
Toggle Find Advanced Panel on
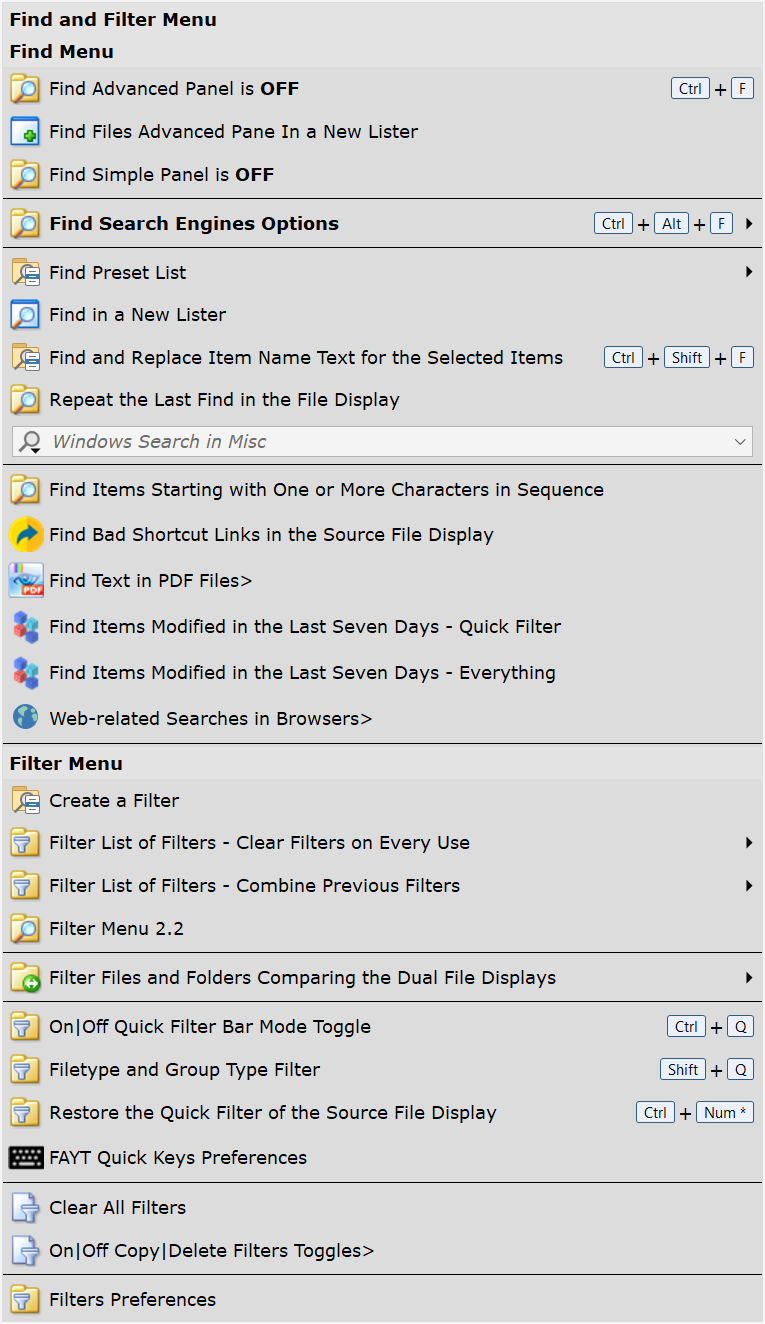382,89
